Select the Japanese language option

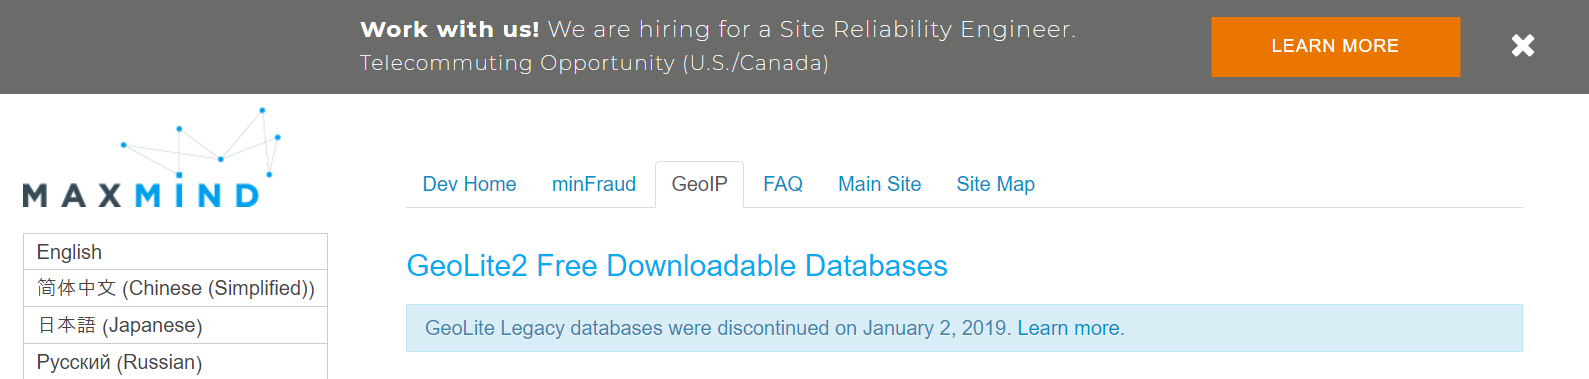(175, 325)
